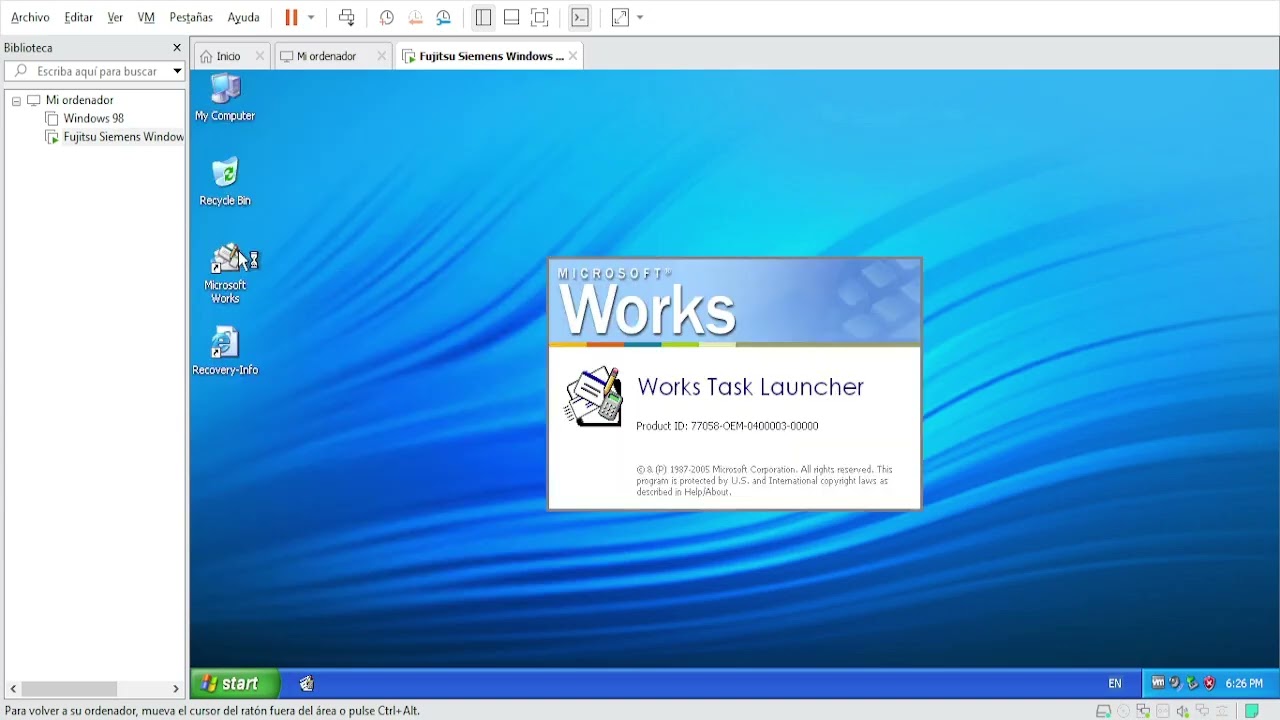Click the CD/DVD drive status icon
The width and height of the screenshot is (1280, 720).
[1123, 711]
